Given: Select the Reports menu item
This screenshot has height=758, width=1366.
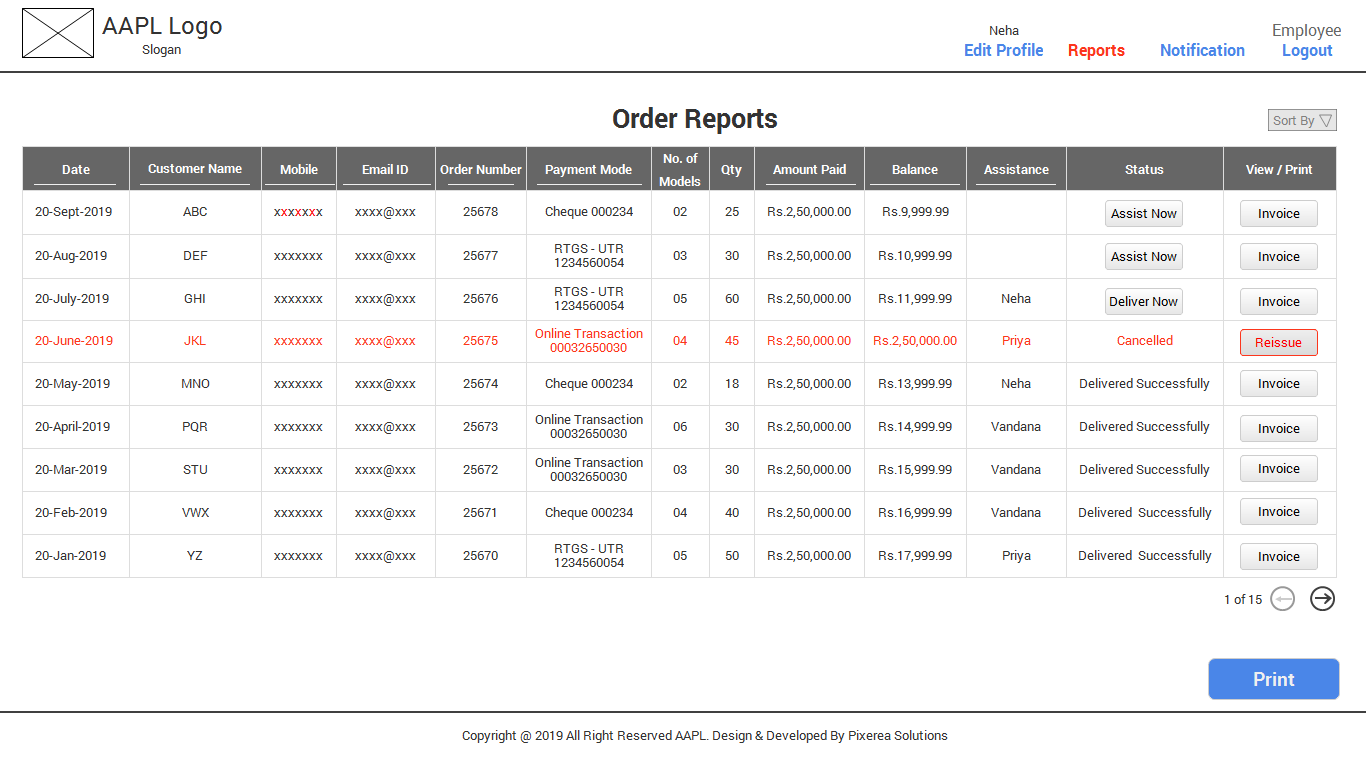Looking at the screenshot, I should 1096,50.
